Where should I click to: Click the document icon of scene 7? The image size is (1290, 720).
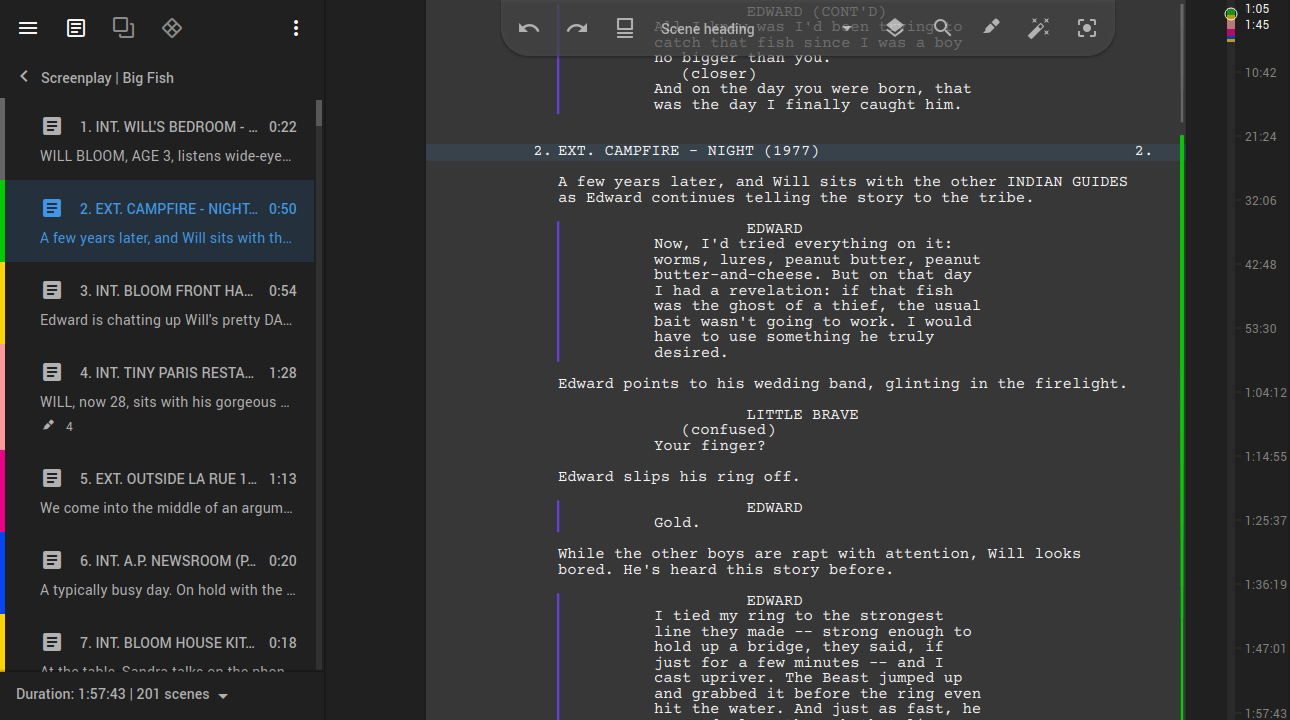point(52,643)
